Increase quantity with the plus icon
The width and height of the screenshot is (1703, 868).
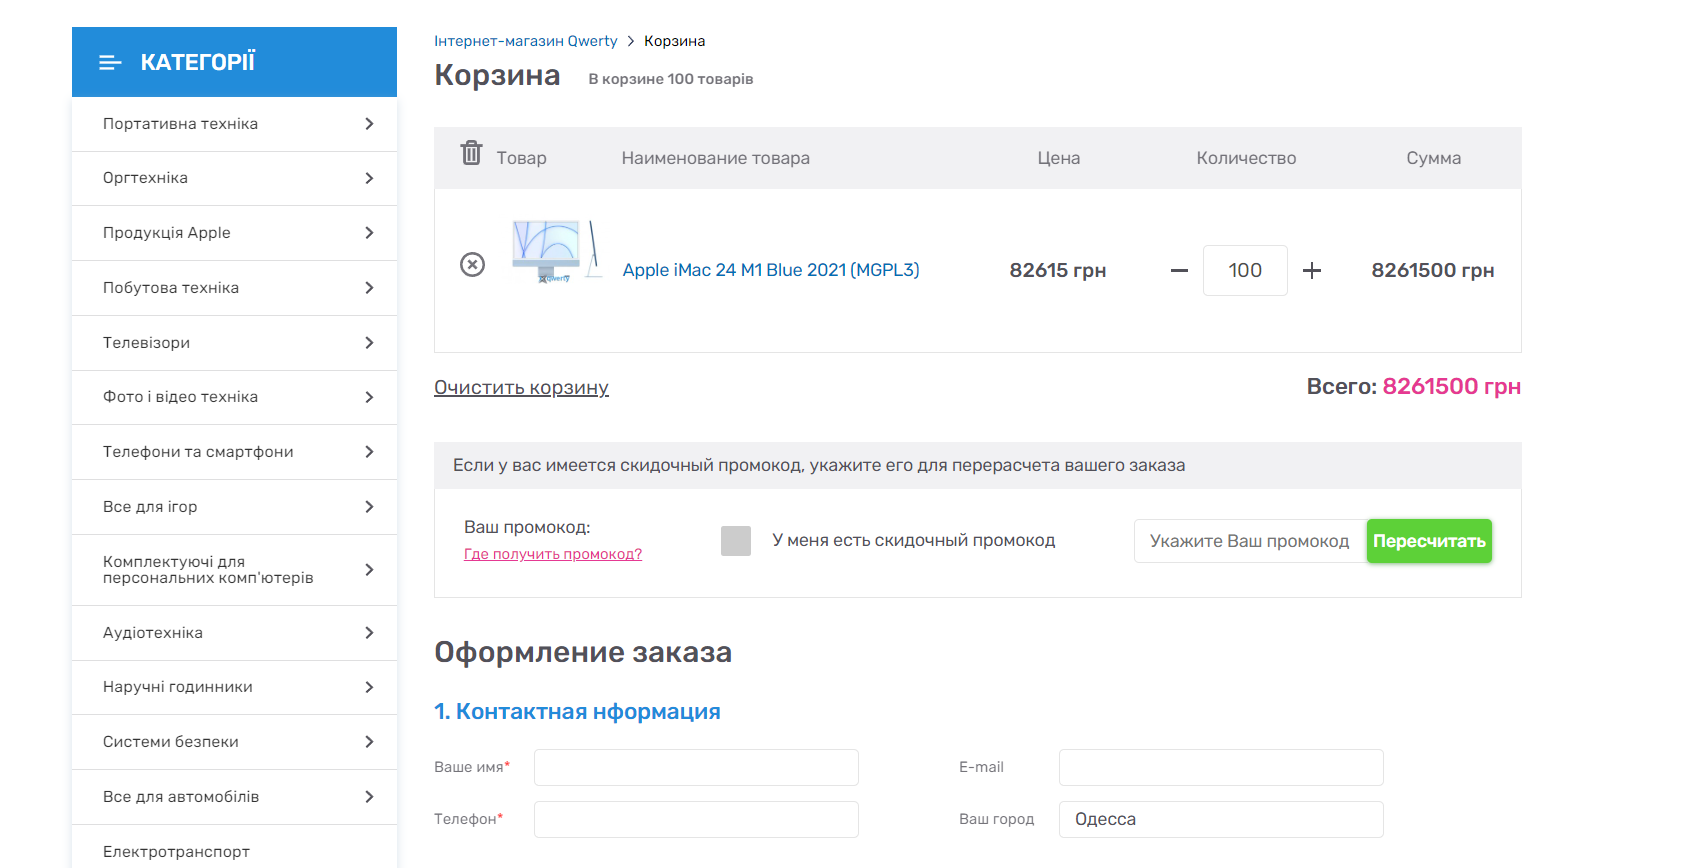[1312, 270]
